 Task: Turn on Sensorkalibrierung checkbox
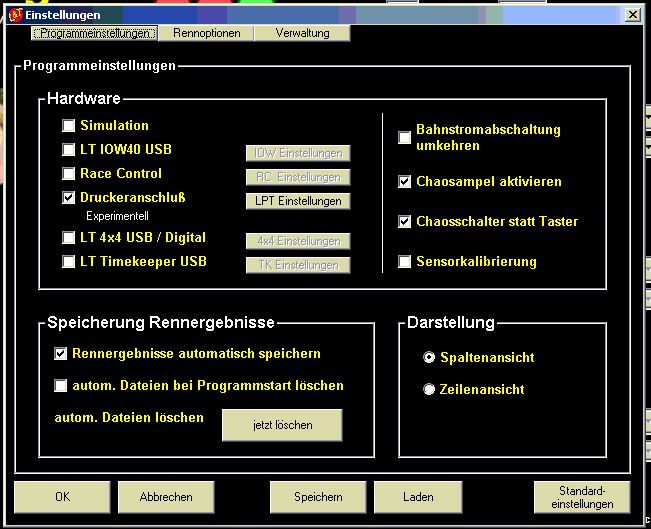click(405, 262)
